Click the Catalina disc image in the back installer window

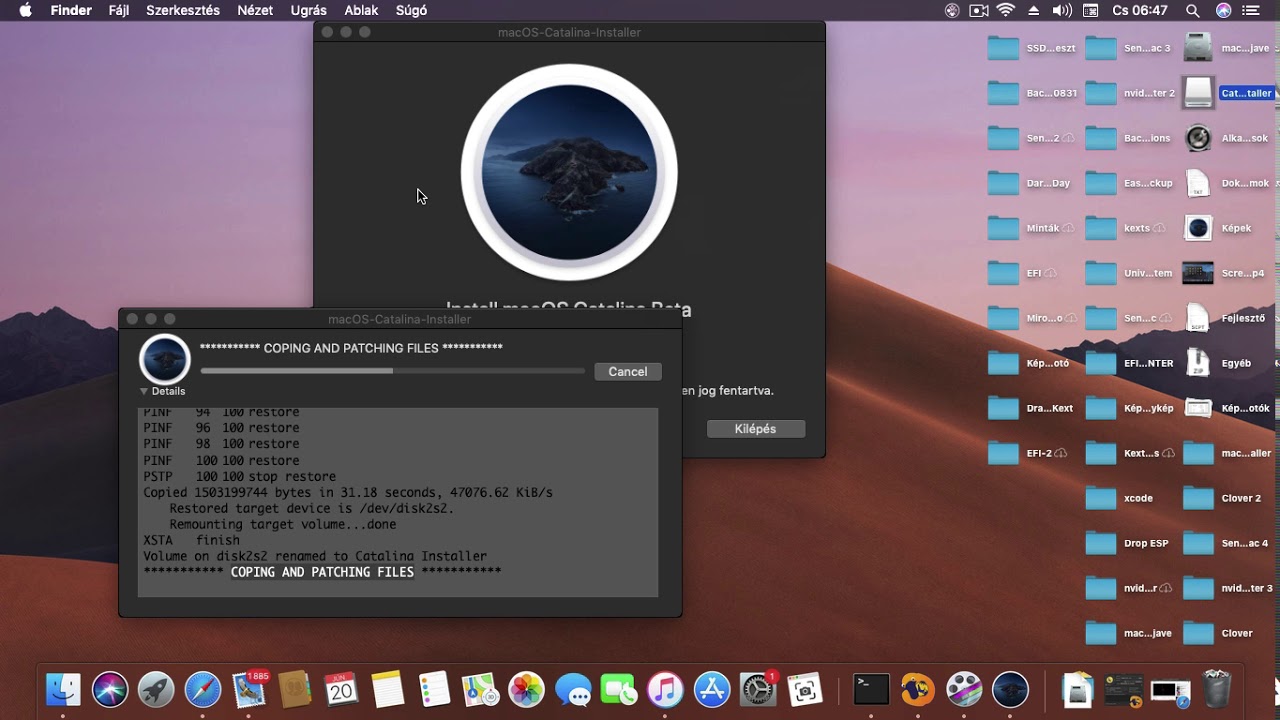[569, 172]
